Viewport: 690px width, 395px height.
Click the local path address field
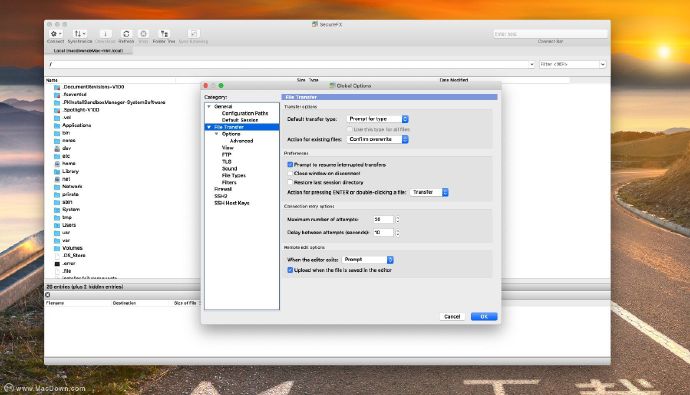click(x=288, y=64)
